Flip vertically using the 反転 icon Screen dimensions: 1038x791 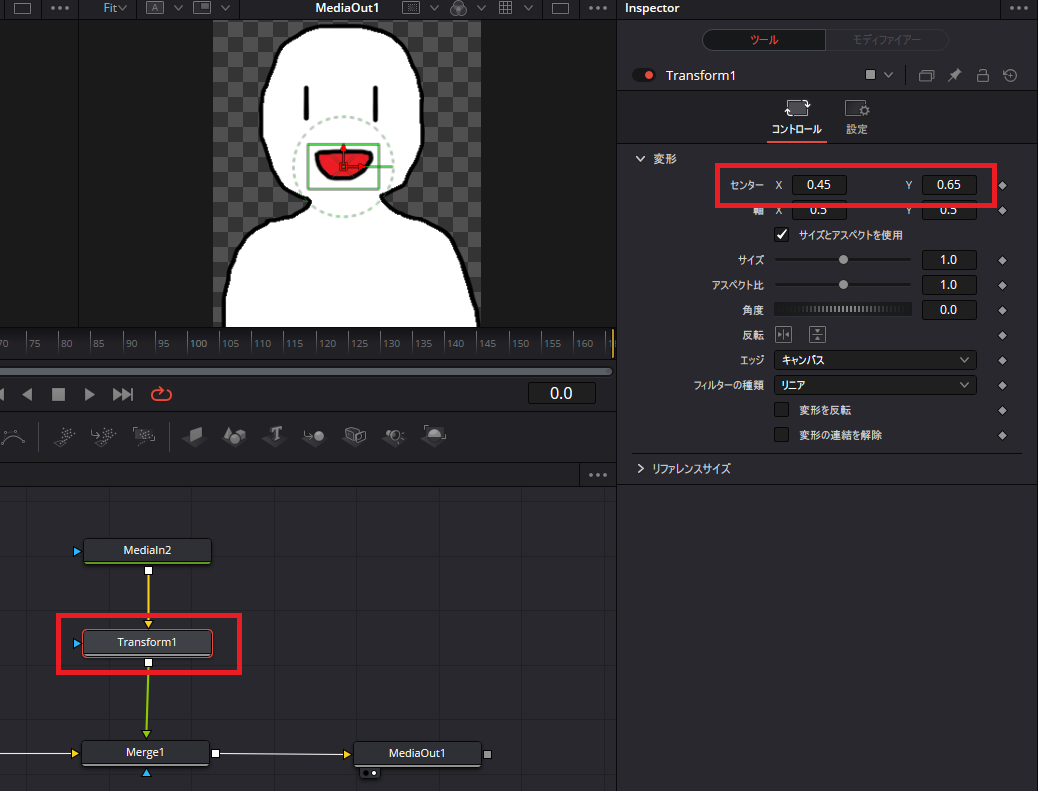(818, 335)
